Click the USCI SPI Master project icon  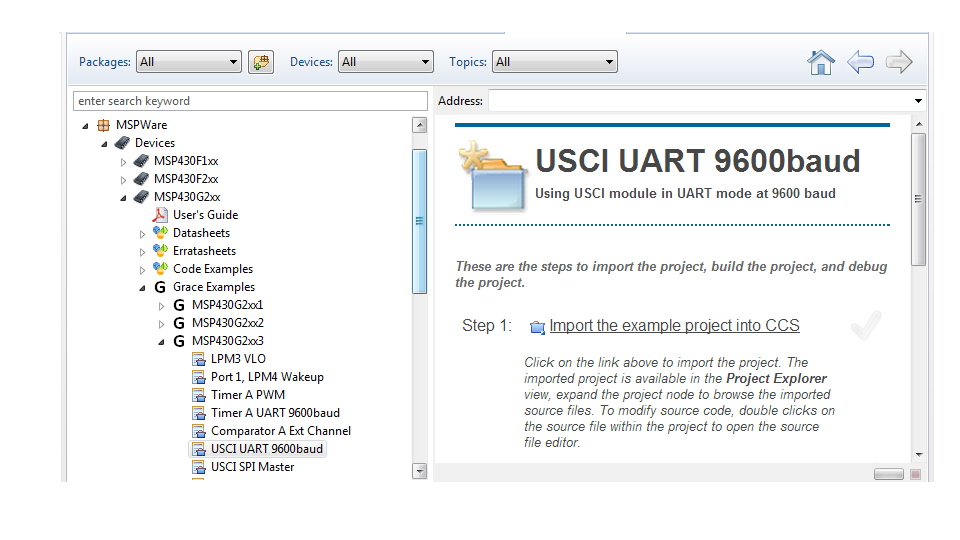pyautogui.click(x=198, y=467)
